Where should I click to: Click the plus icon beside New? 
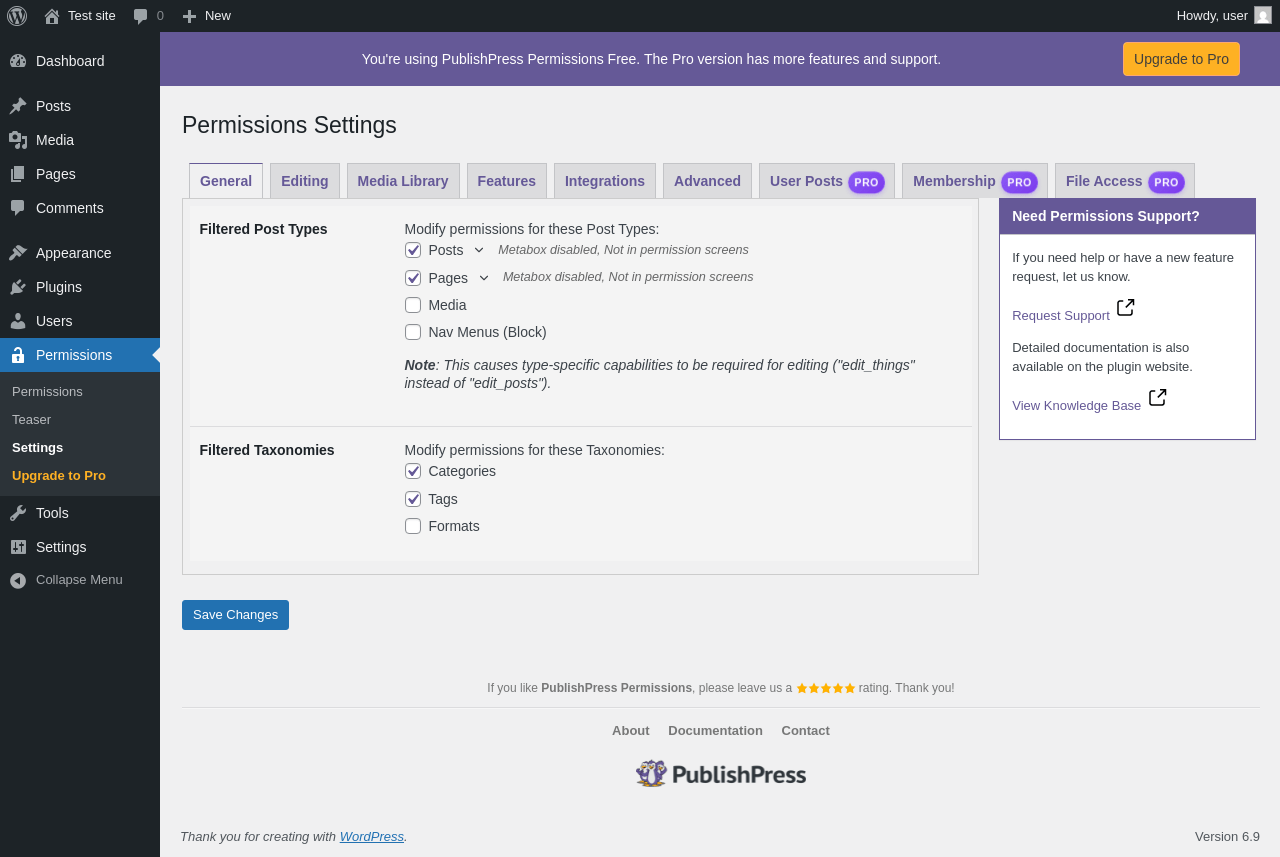click(189, 16)
